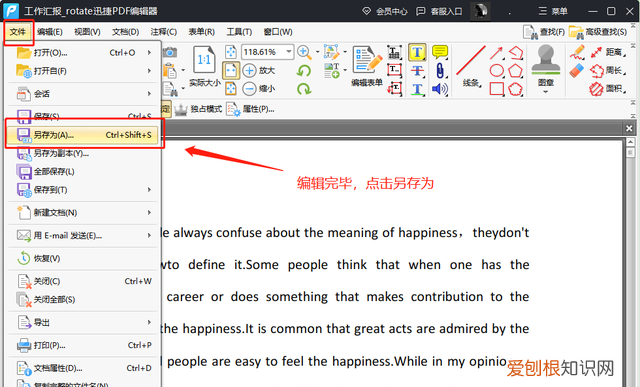Open the 视图(V) menu

[87, 32]
